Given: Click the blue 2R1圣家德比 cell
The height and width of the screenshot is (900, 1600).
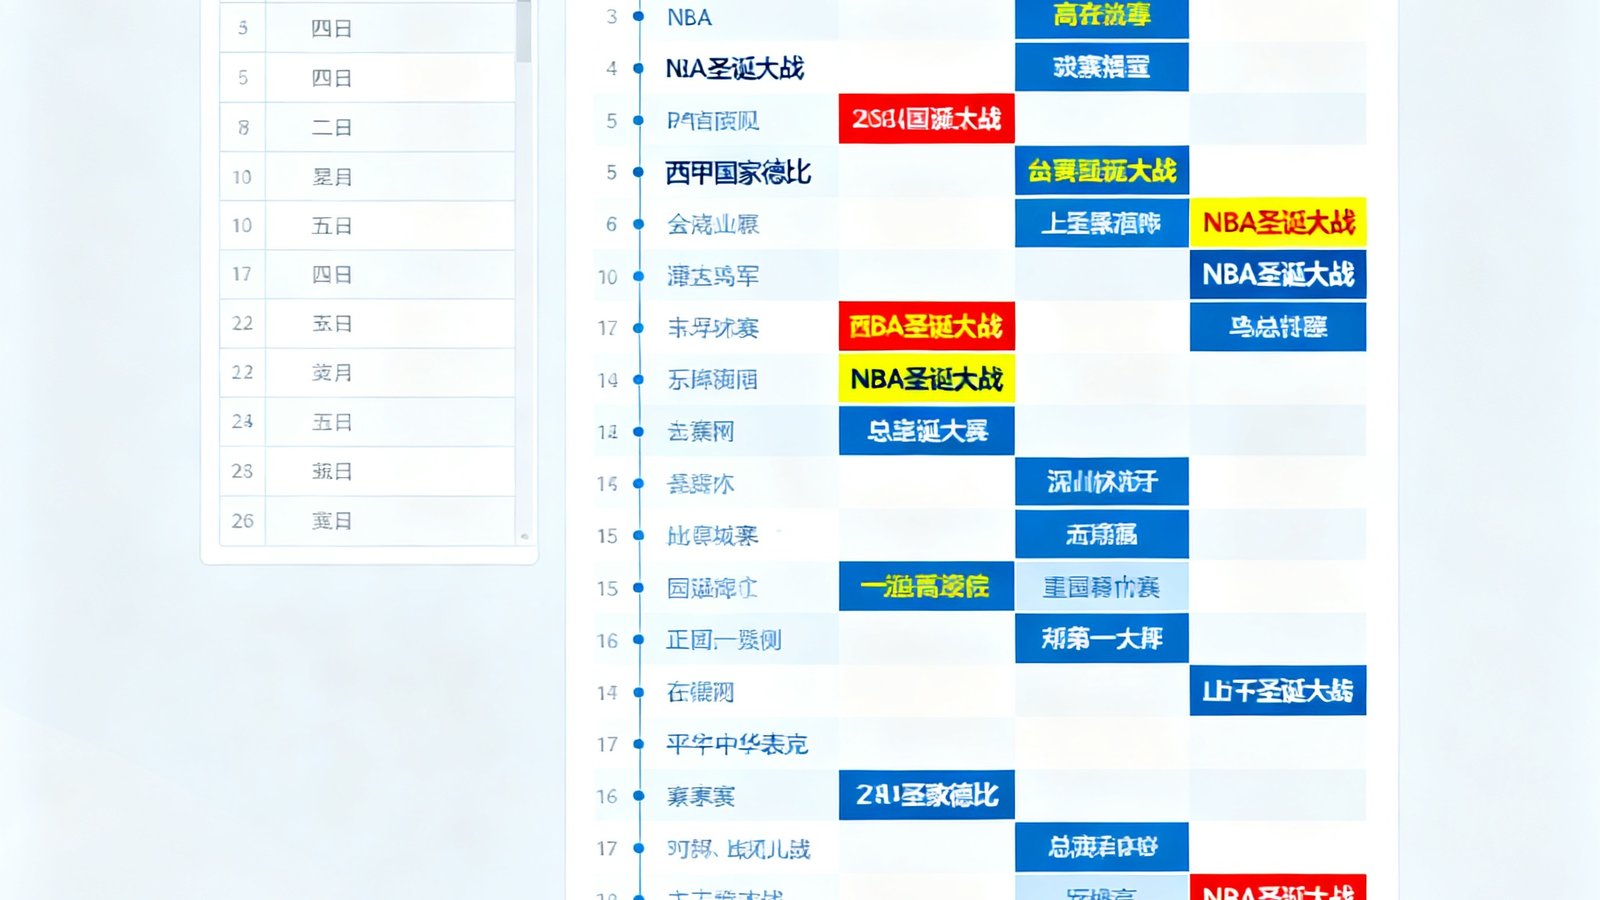Looking at the screenshot, I should [x=926, y=795].
